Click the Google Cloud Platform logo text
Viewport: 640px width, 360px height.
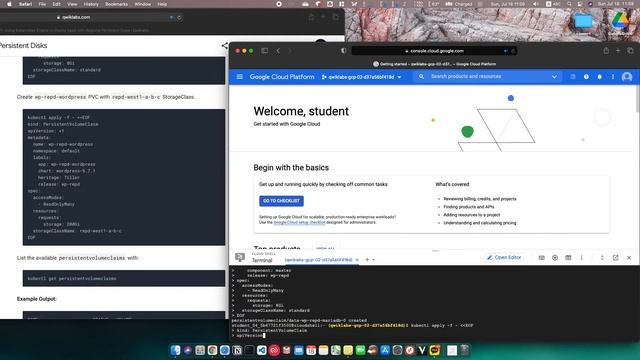[282, 77]
